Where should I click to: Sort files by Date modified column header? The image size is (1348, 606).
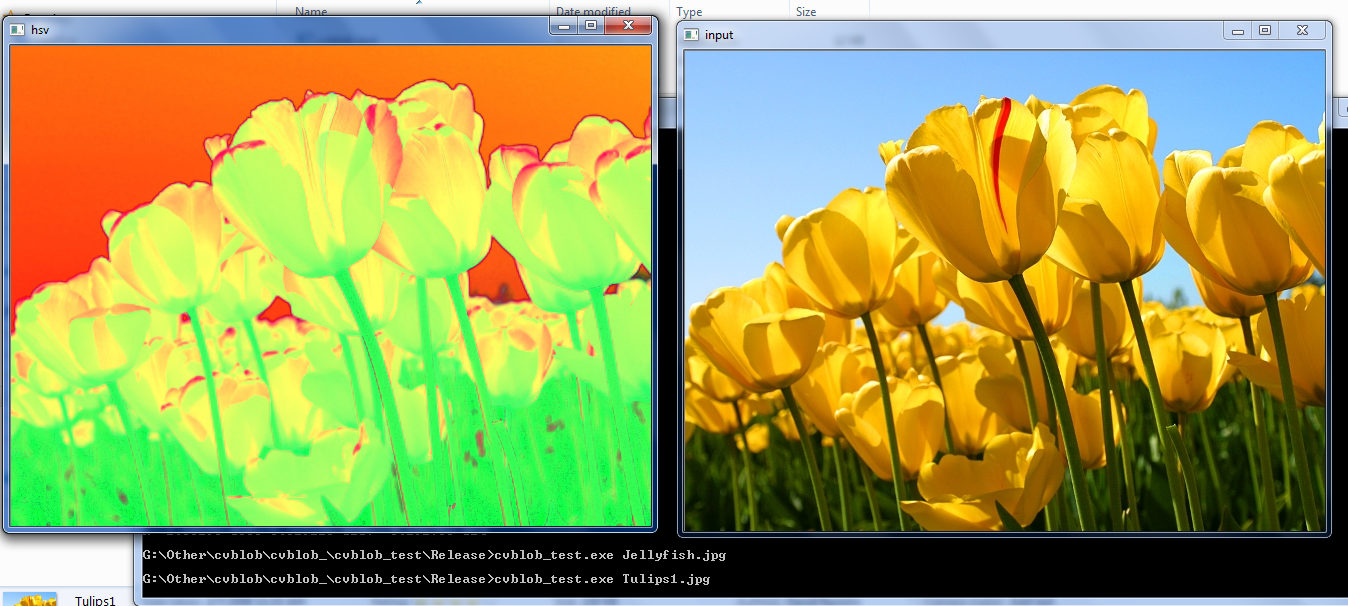595,12
